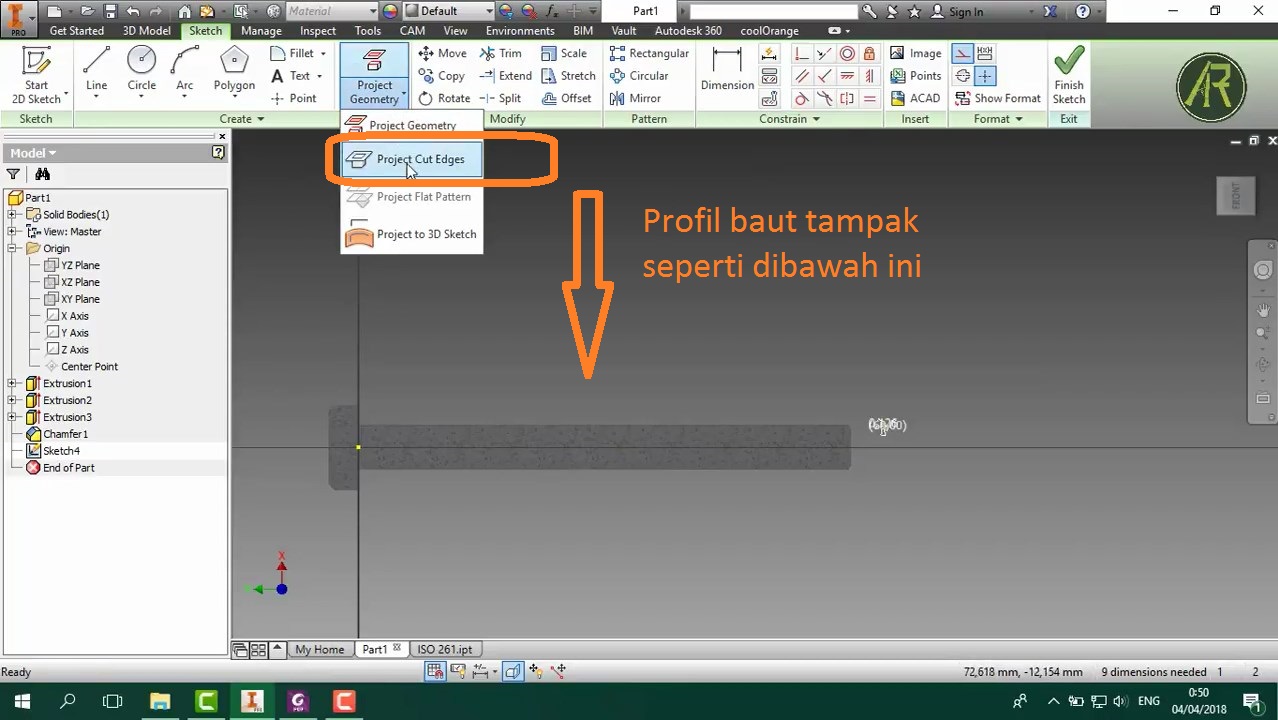Open the Polygon sketch tool
This screenshot has height=720, width=1278.
pyautogui.click(x=233, y=72)
